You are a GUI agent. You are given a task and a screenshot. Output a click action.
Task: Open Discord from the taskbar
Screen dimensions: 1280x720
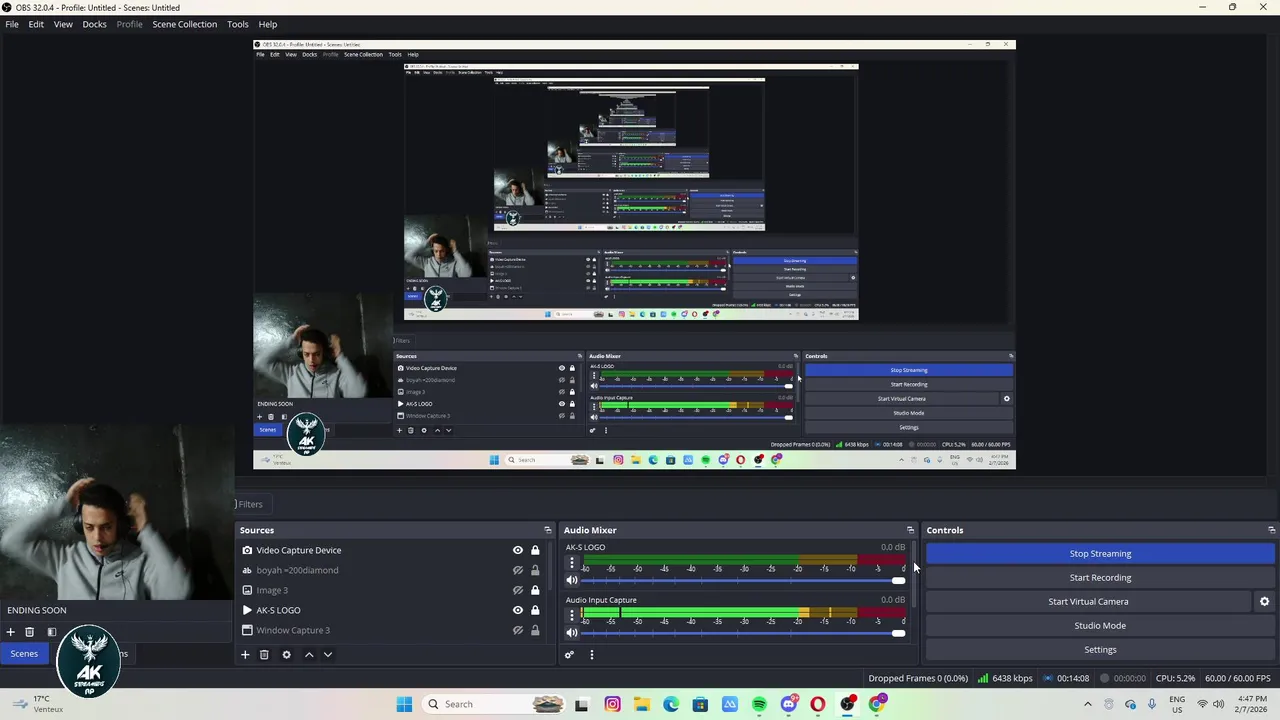[789, 704]
